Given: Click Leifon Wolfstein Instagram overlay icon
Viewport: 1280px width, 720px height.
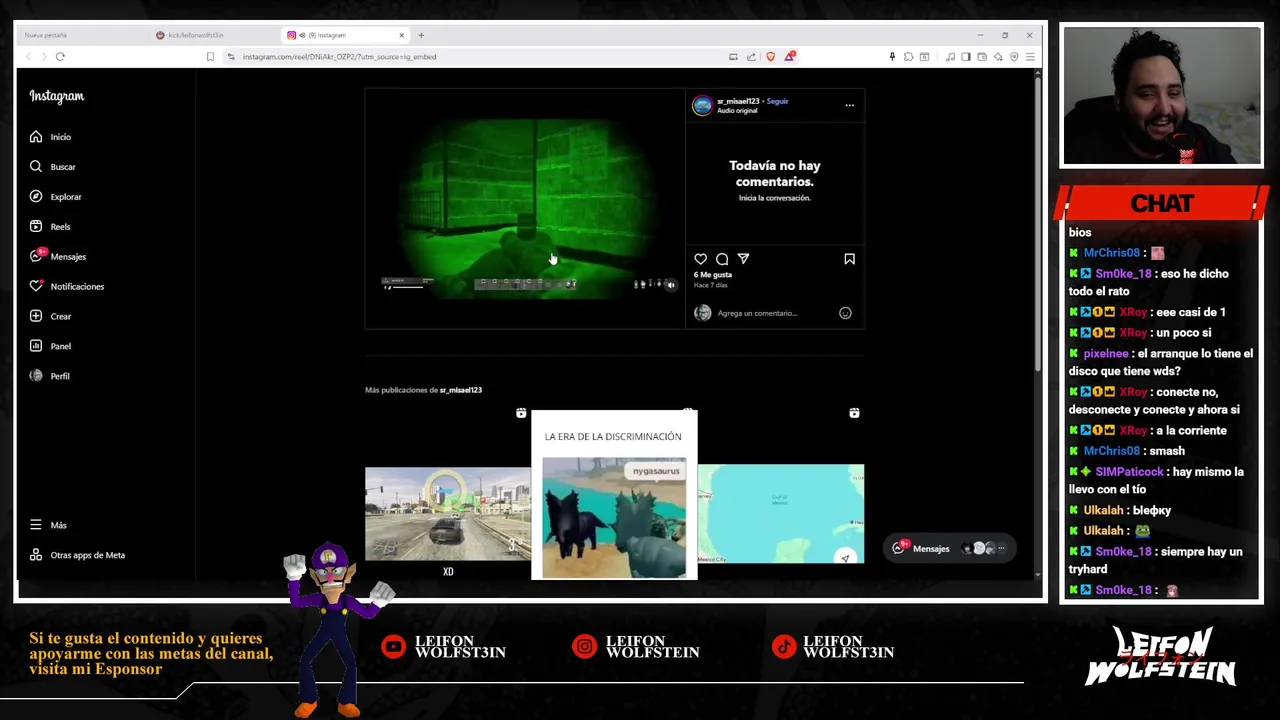Looking at the screenshot, I should coord(584,647).
